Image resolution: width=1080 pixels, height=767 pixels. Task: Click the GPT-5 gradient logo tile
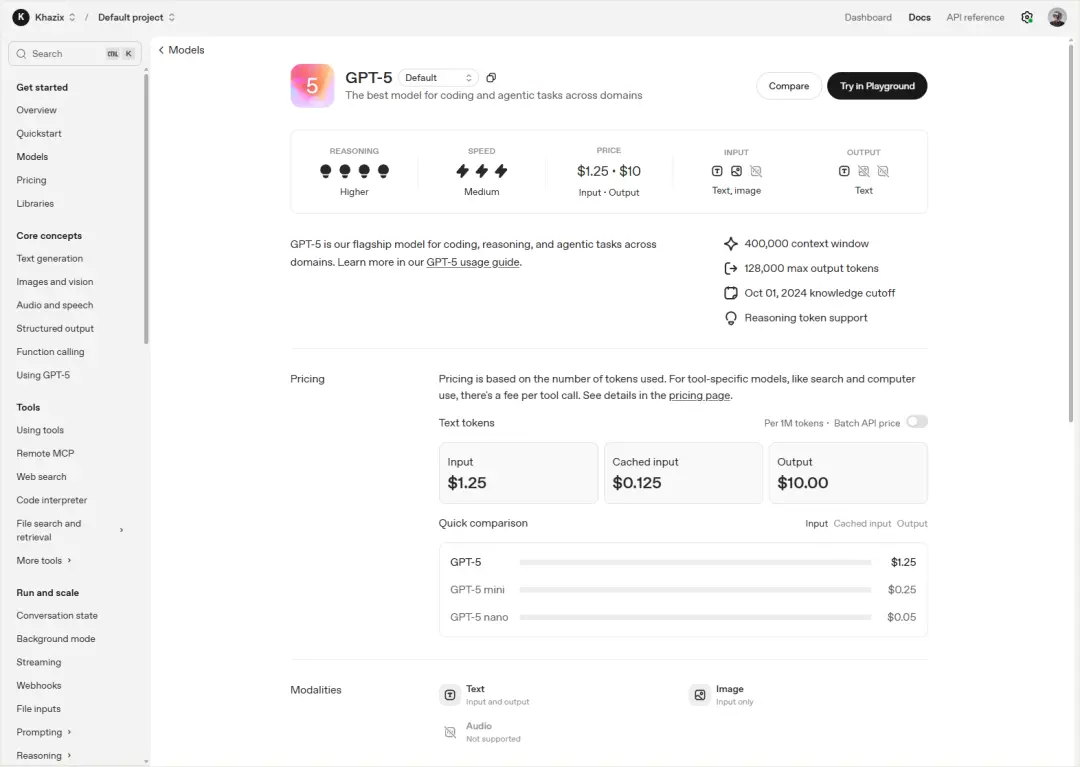312,85
